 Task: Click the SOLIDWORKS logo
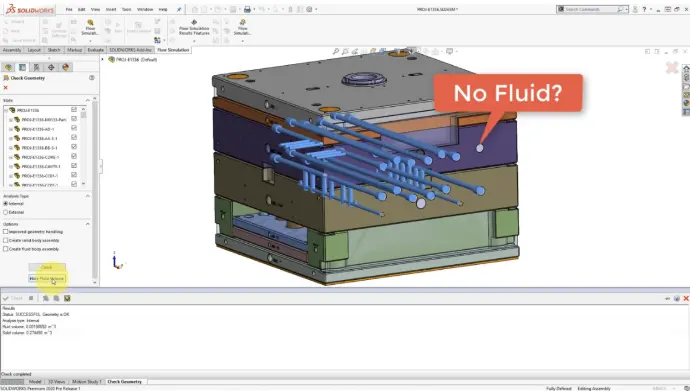pyautogui.click(x=30, y=9)
